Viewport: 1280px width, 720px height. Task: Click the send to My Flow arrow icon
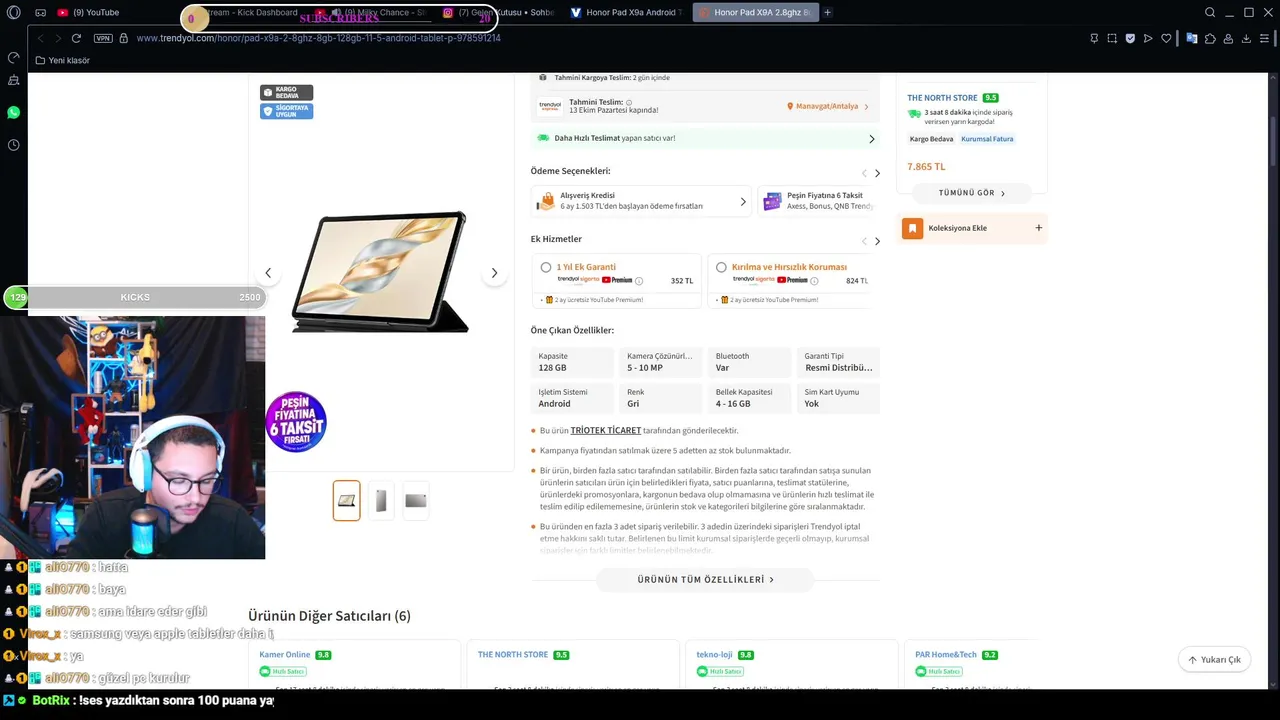pyautogui.click(x=1148, y=38)
